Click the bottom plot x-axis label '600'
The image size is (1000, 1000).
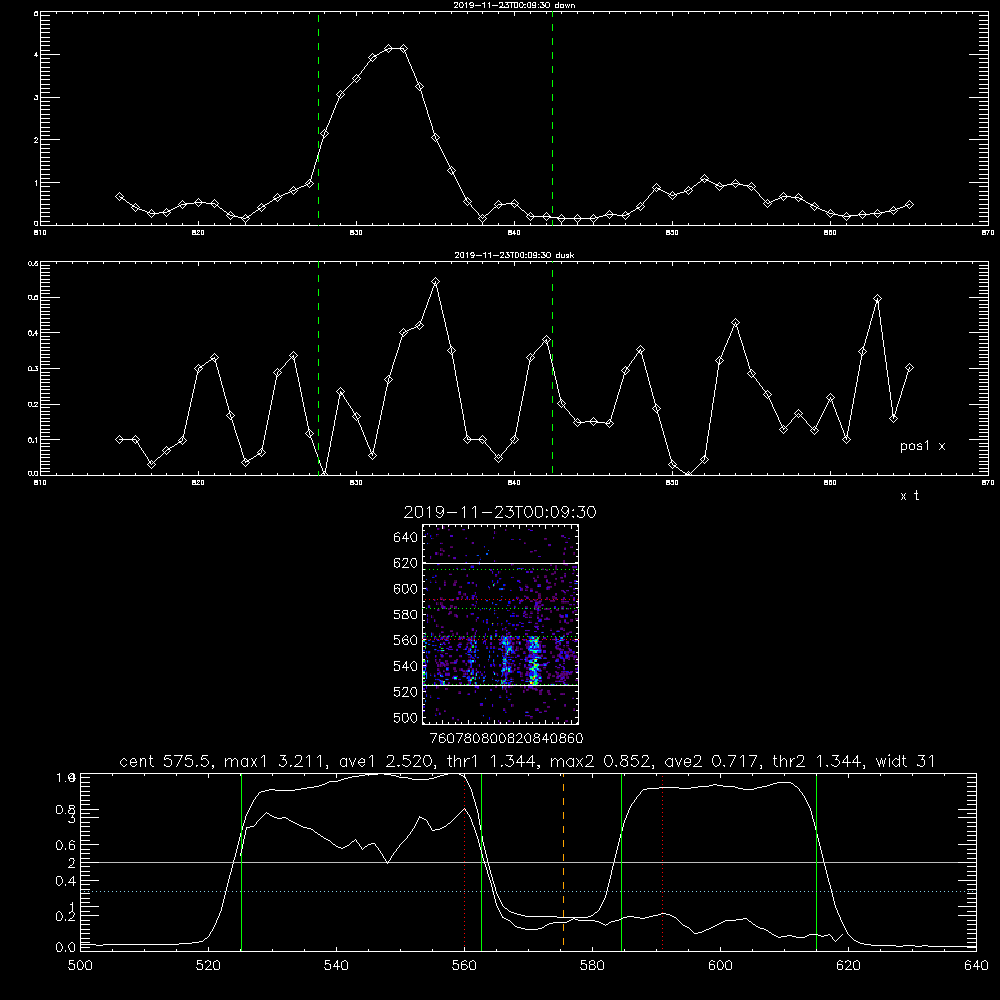tap(721, 966)
